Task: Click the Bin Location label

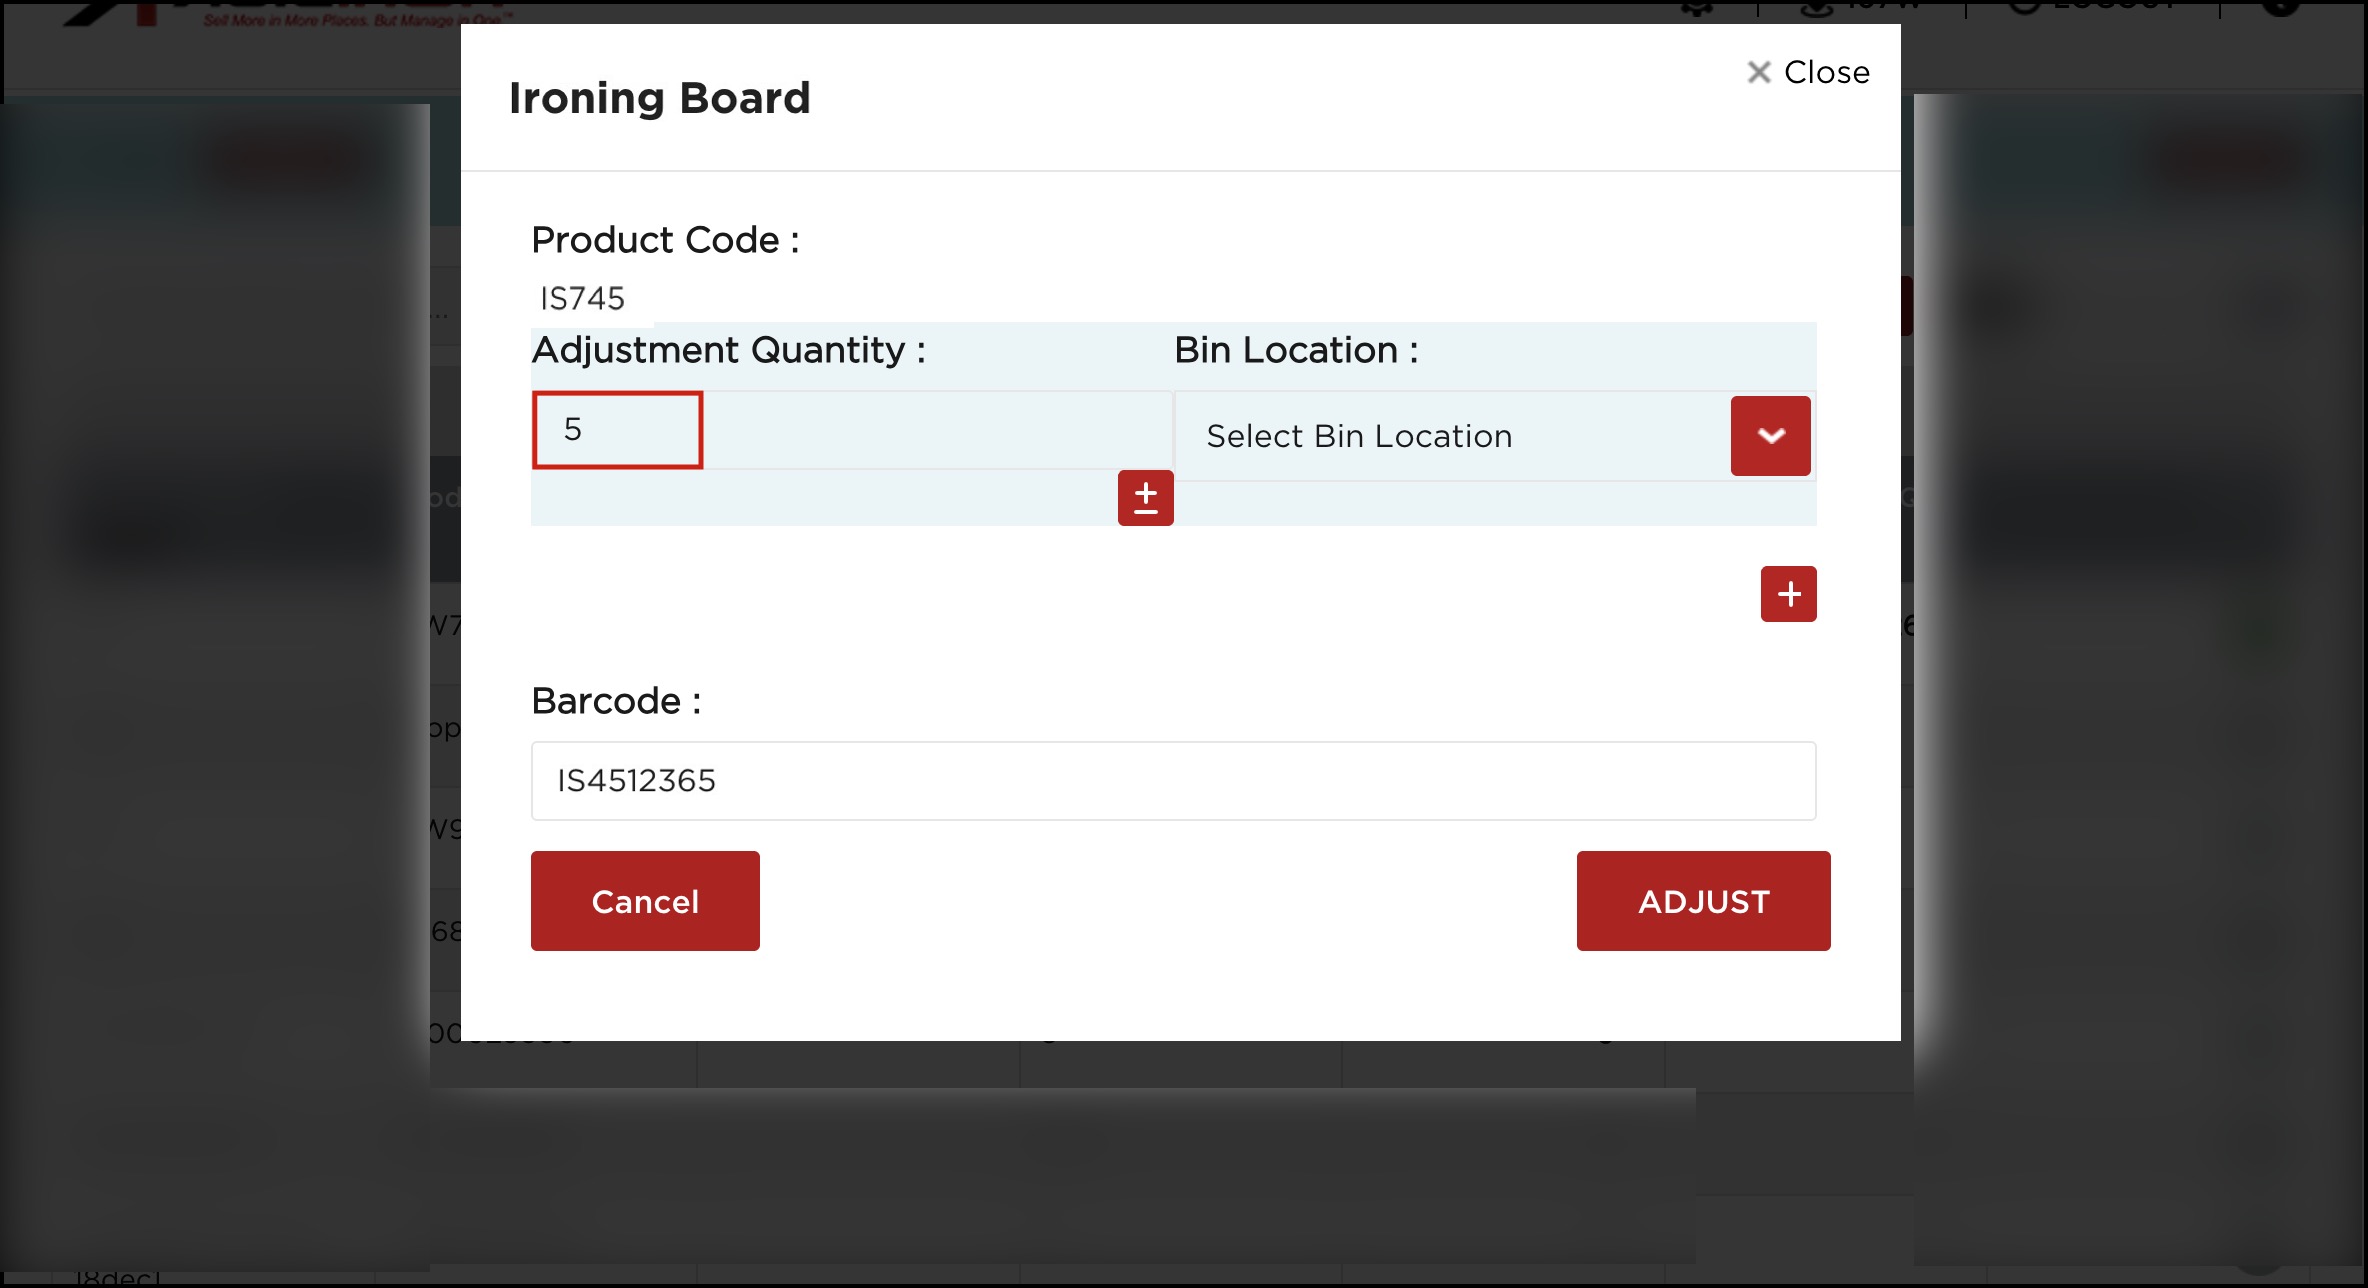Action: click(1295, 350)
